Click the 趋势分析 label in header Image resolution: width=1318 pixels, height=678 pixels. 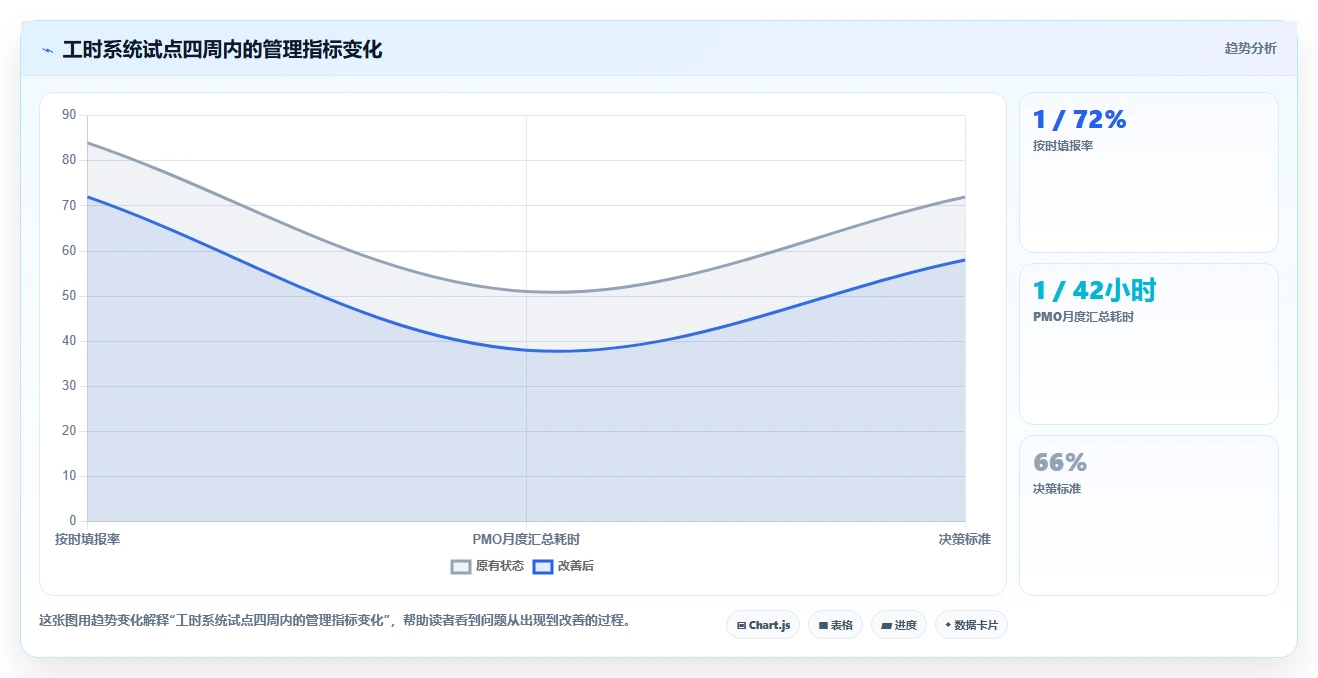(1250, 48)
